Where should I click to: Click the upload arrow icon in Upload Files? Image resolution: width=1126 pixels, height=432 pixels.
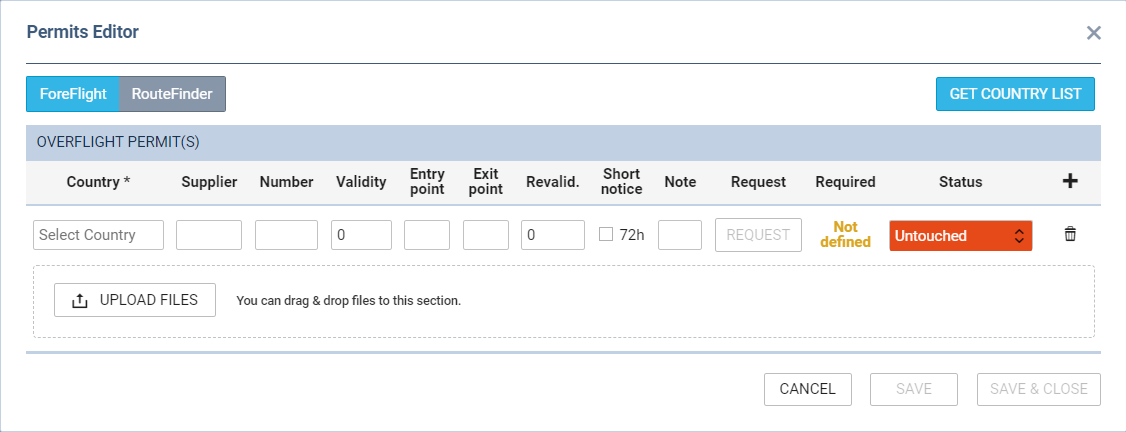click(80, 301)
